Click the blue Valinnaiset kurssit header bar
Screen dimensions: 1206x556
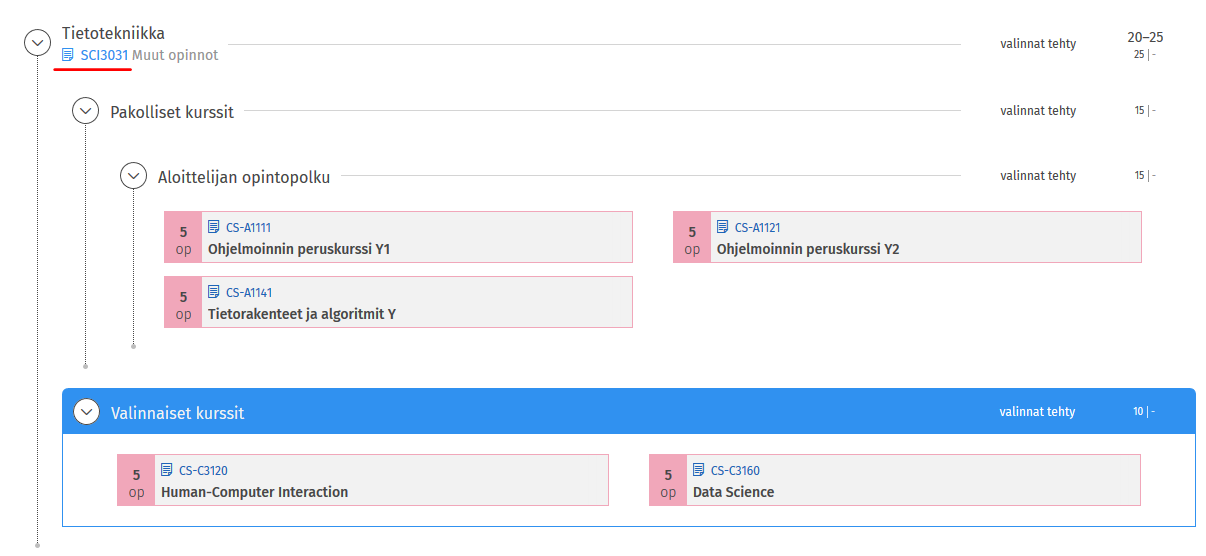[600, 412]
